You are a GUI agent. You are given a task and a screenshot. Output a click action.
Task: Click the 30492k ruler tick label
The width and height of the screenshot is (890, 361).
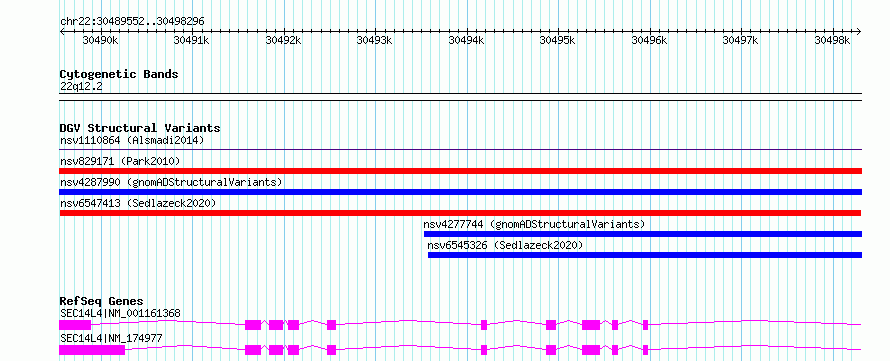[284, 40]
